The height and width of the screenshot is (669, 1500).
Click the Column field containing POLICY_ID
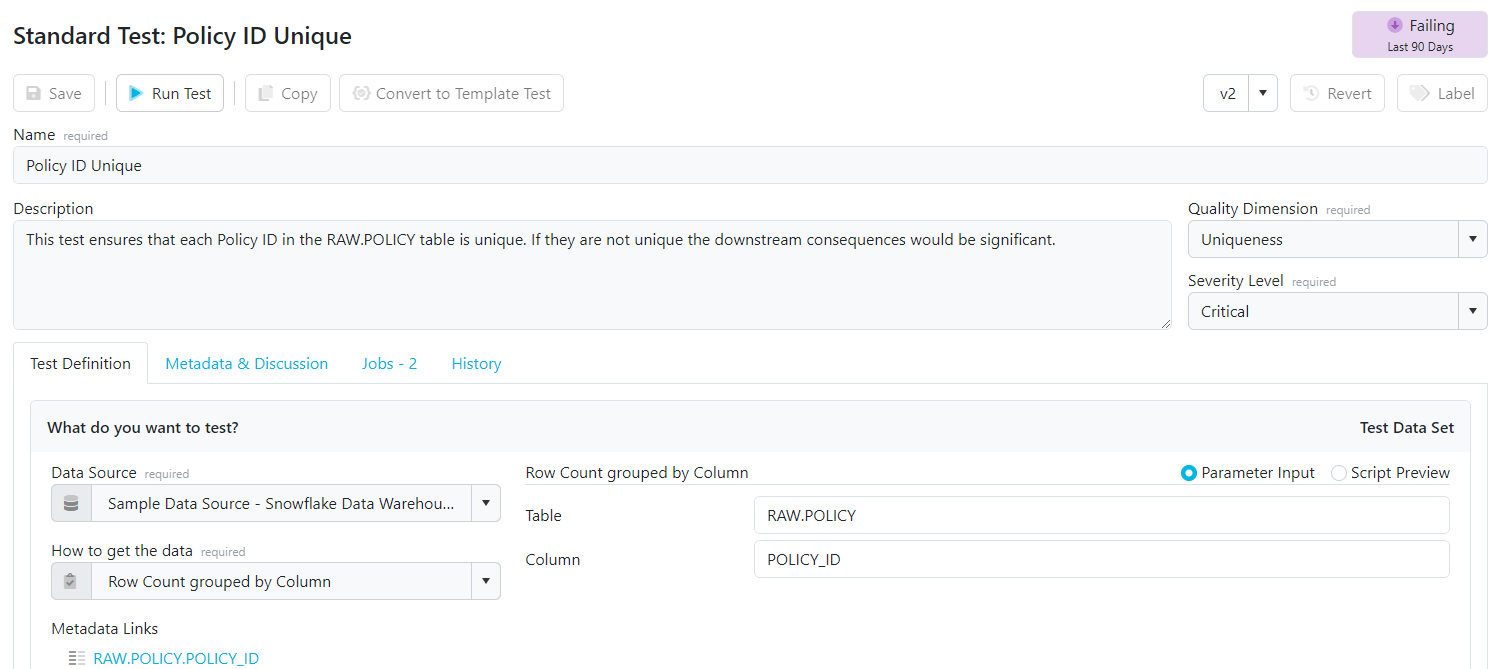(x=1101, y=559)
